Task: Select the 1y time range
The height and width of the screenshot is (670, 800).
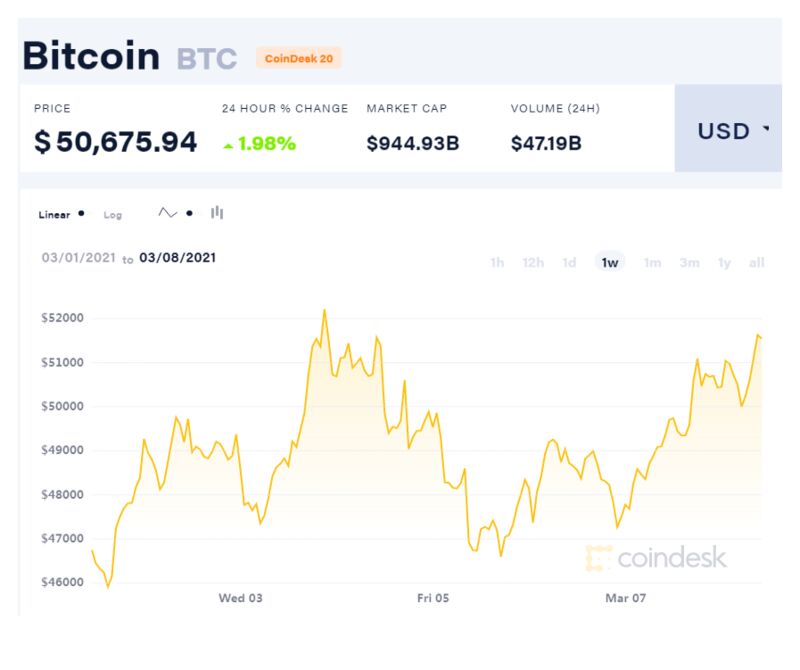Action: [x=724, y=262]
